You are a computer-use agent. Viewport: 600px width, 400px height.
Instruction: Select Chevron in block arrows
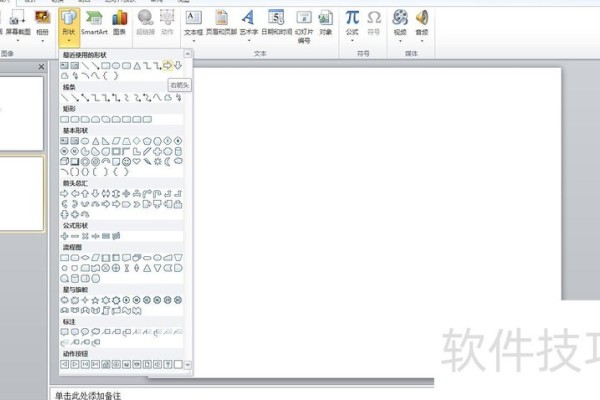(137, 204)
